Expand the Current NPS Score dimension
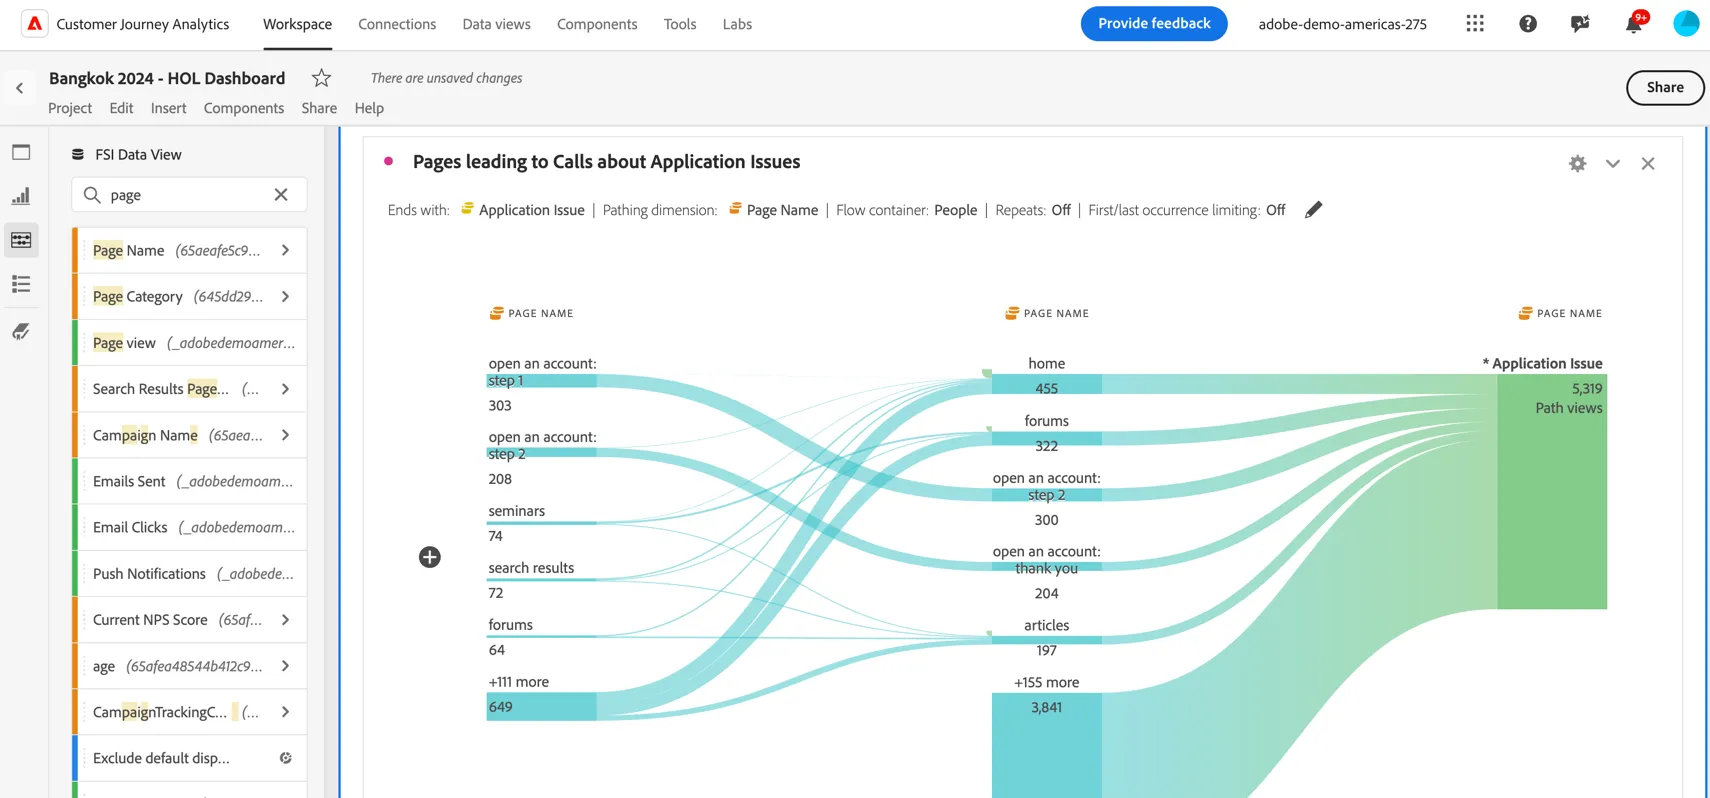 point(285,620)
